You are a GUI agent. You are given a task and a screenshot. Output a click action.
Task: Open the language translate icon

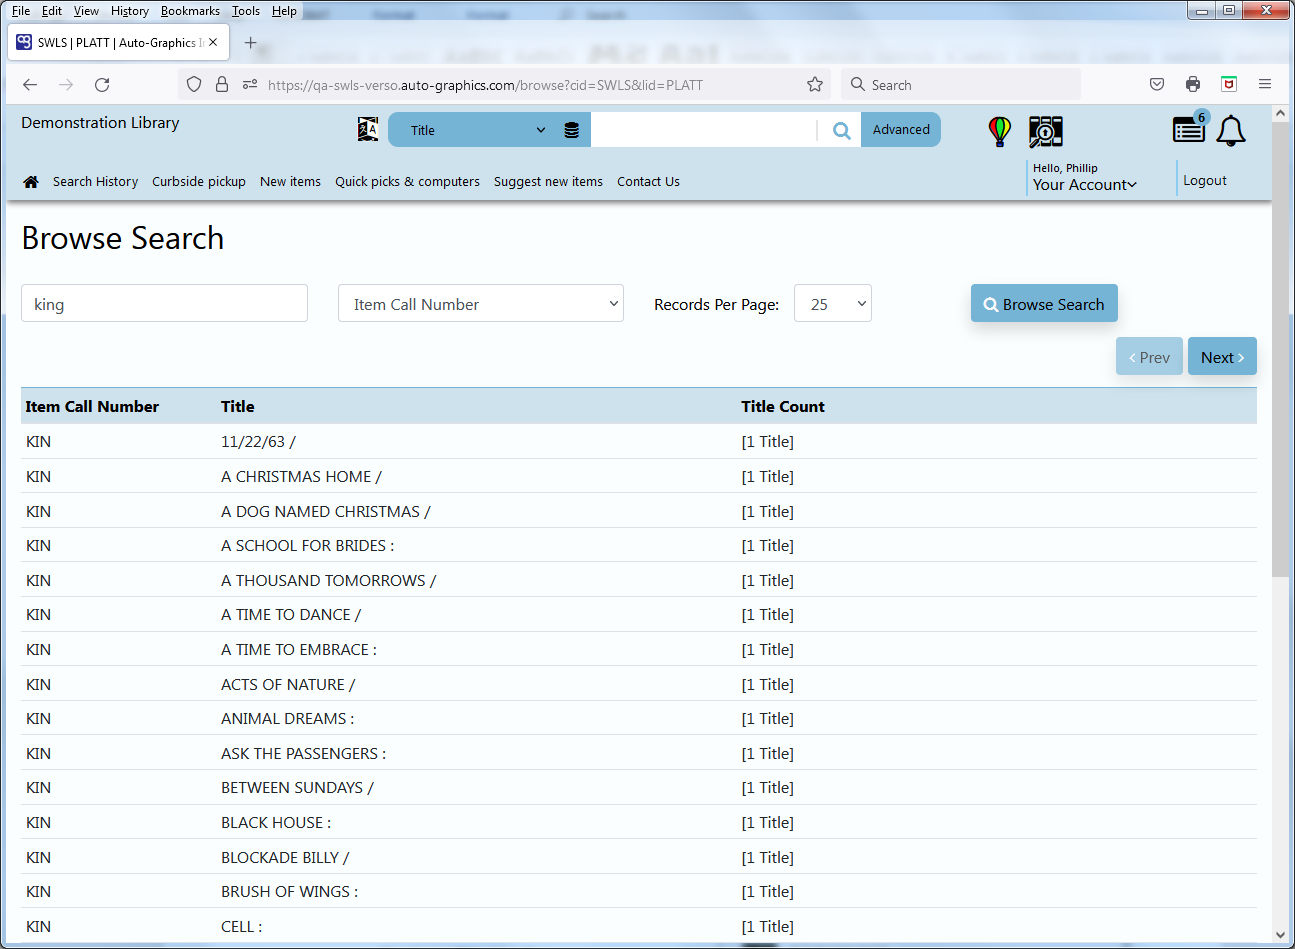(x=368, y=129)
